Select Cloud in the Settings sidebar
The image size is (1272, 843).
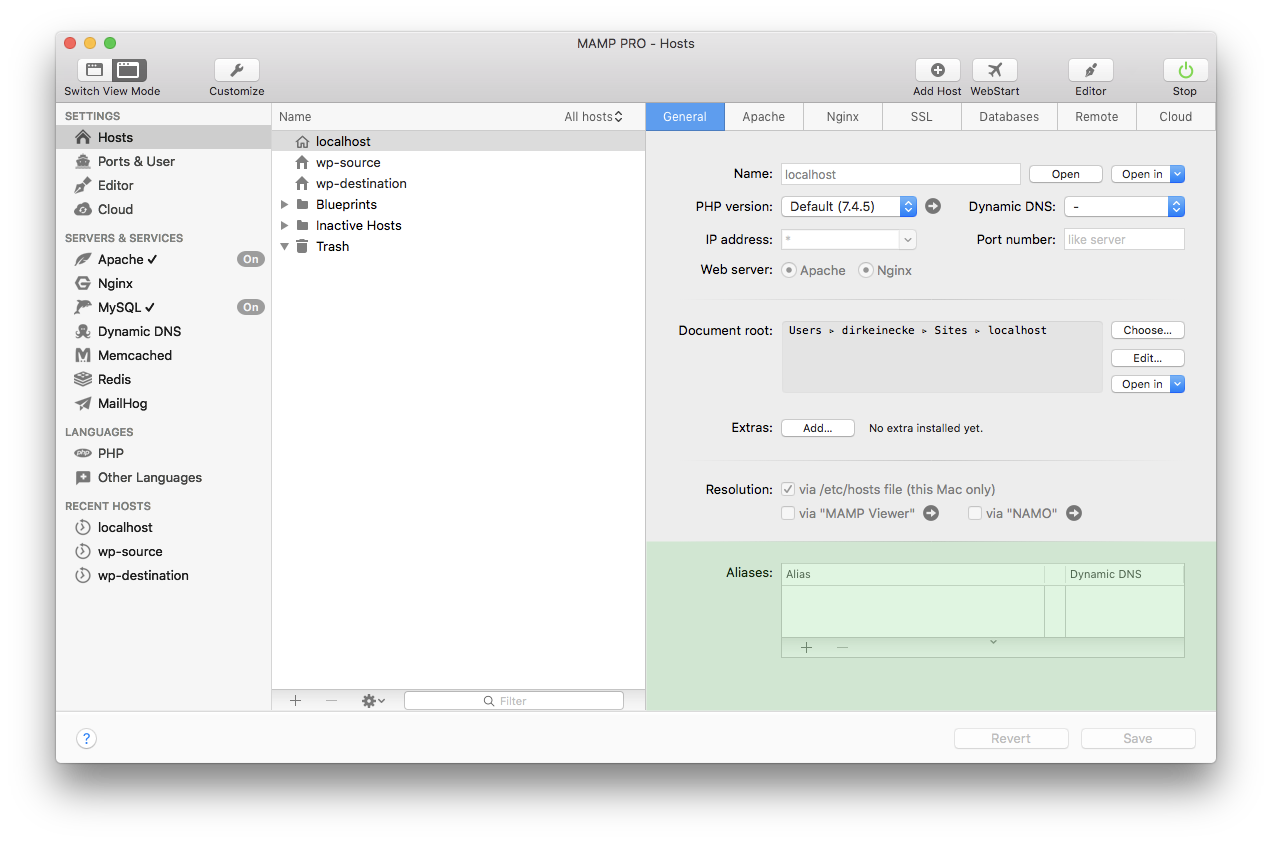[x=163, y=209]
